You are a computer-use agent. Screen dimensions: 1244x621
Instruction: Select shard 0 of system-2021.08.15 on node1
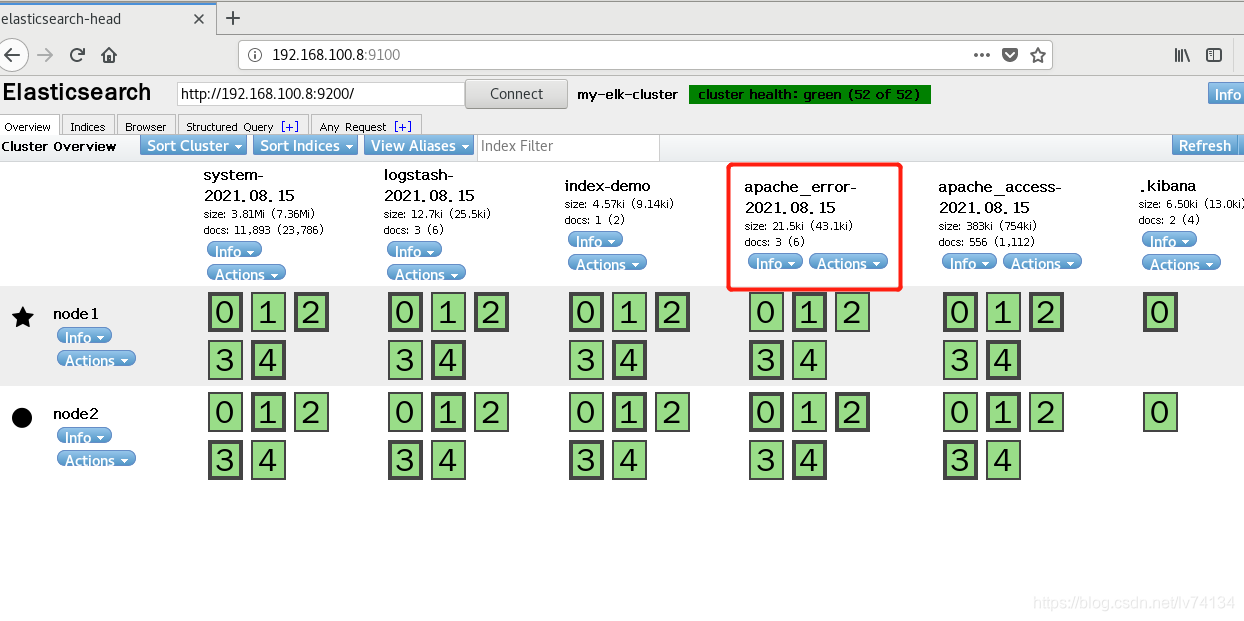225,313
